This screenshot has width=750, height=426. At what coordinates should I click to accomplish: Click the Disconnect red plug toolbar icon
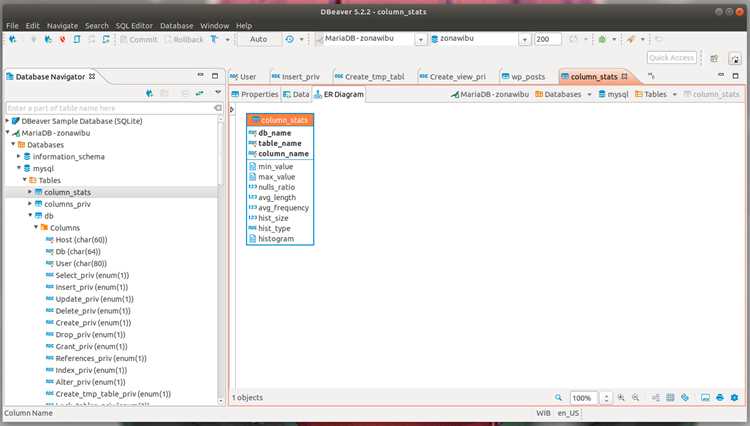coord(62,39)
